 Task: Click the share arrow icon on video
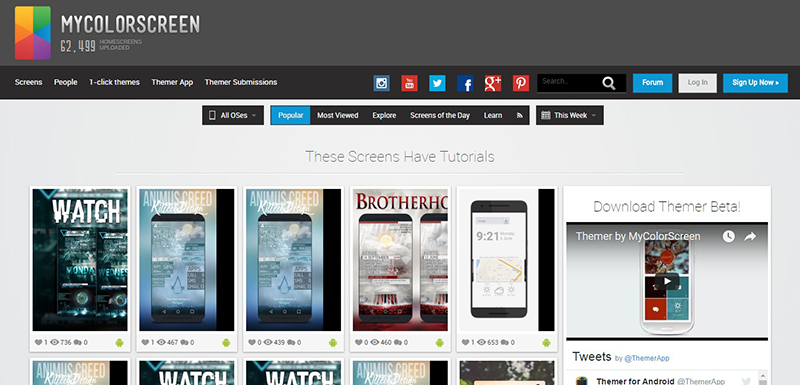point(750,237)
